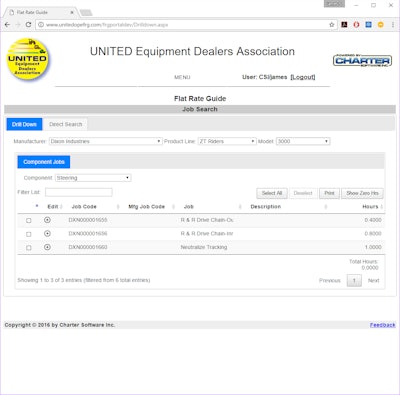Open the Component dropdown showing Steering
The height and width of the screenshot is (395, 400).
pos(93,178)
